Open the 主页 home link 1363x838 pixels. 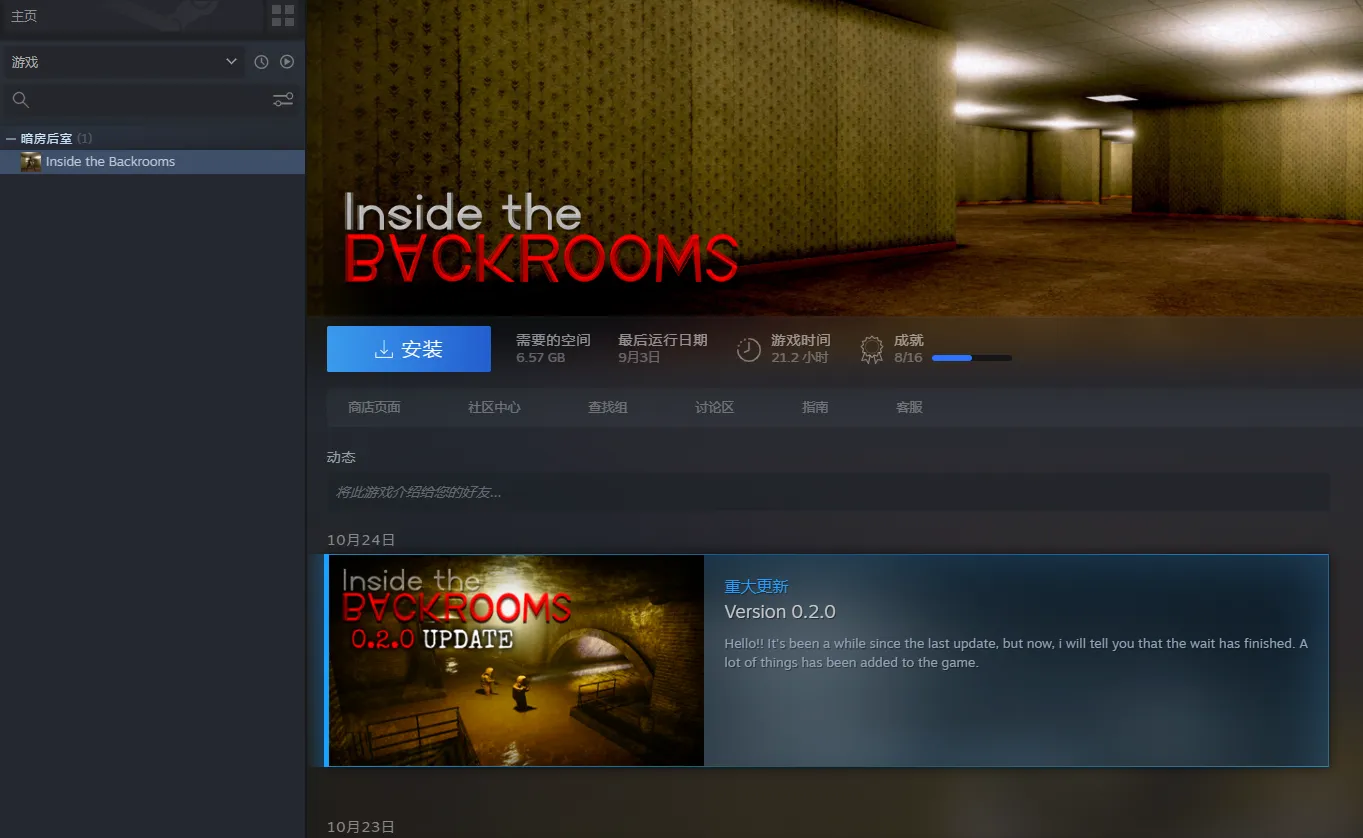click(x=24, y=16)
